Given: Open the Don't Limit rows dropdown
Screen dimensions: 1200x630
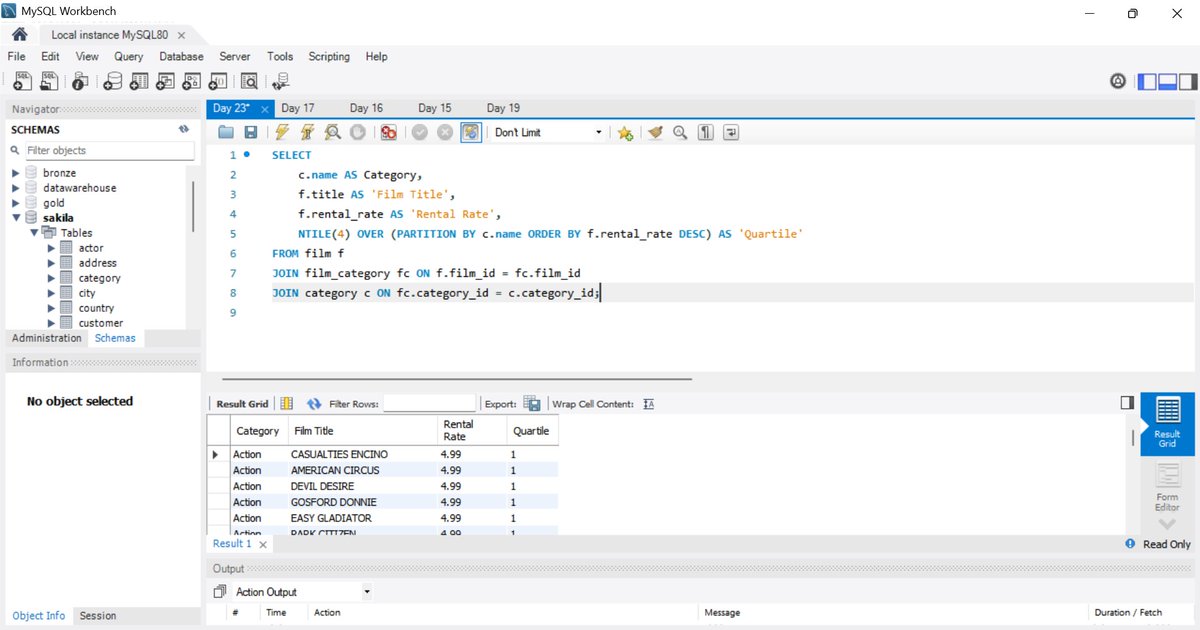Looking at the screenshot, I should coord(548,132).
